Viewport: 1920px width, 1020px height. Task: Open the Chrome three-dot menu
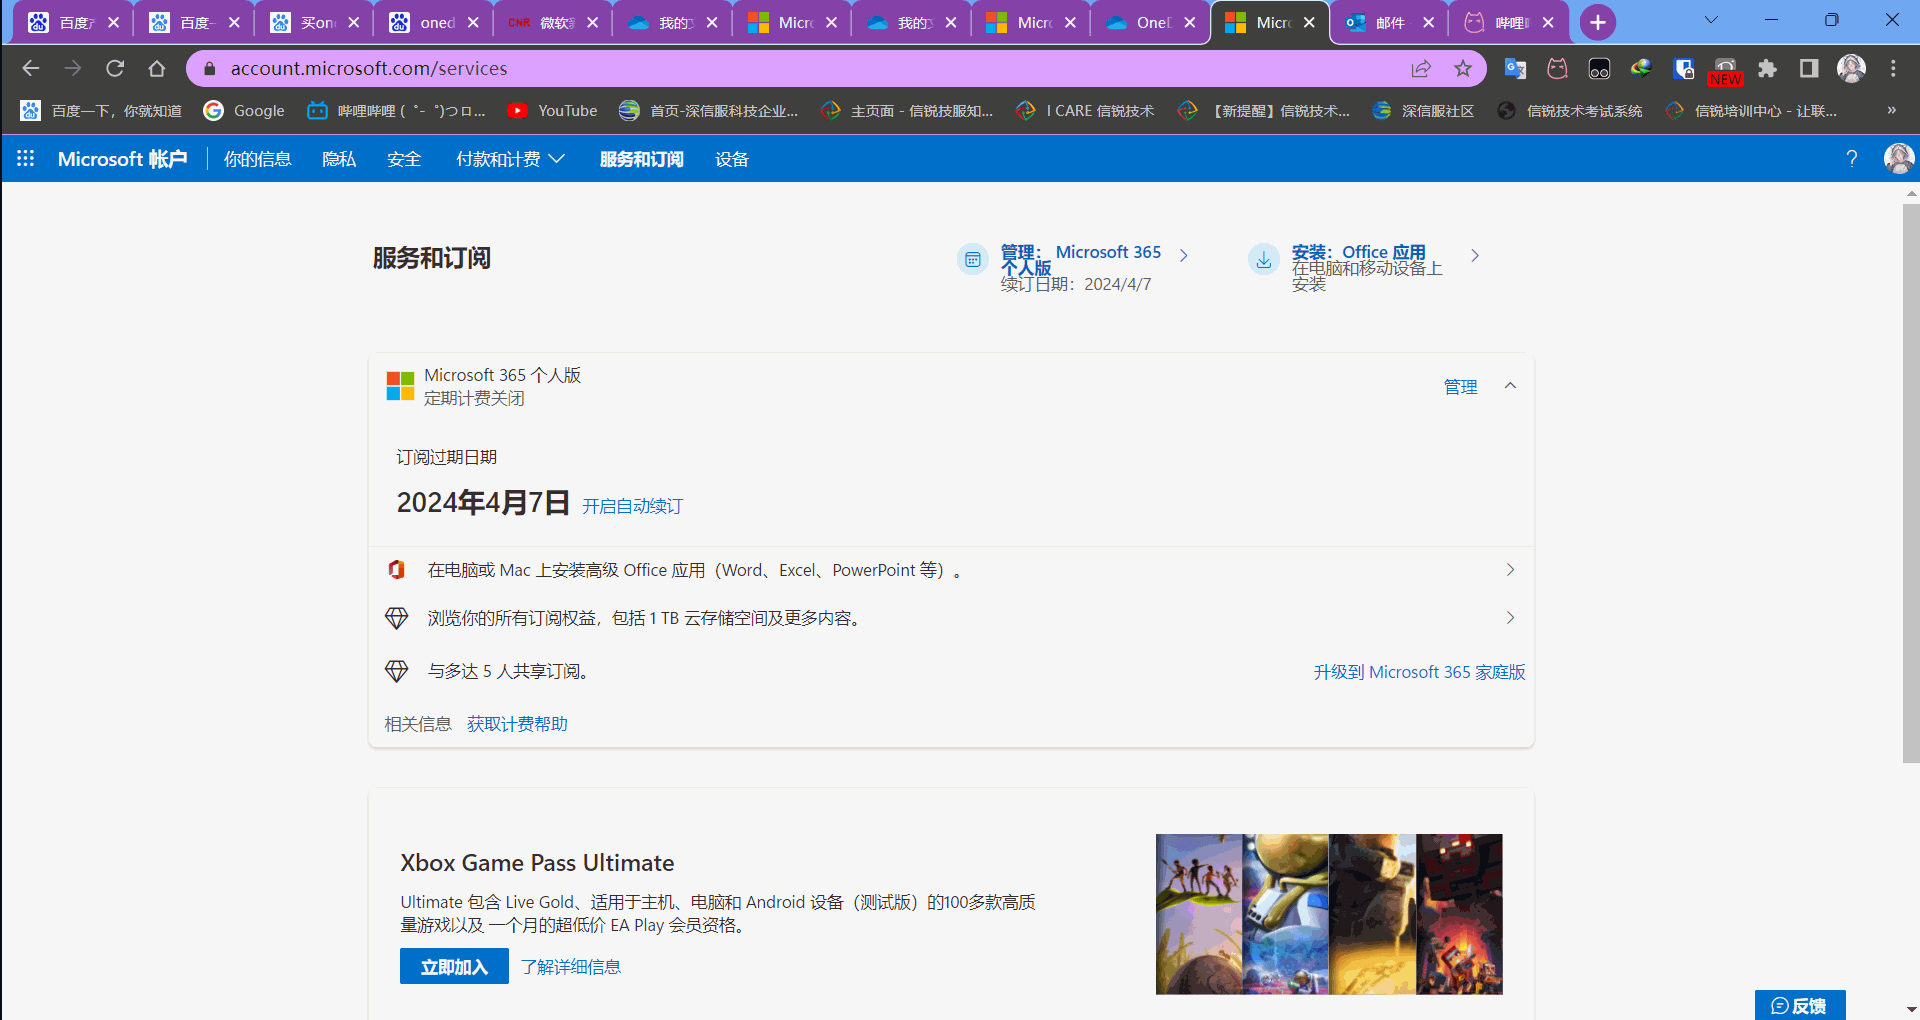[x=1893, y=68]
